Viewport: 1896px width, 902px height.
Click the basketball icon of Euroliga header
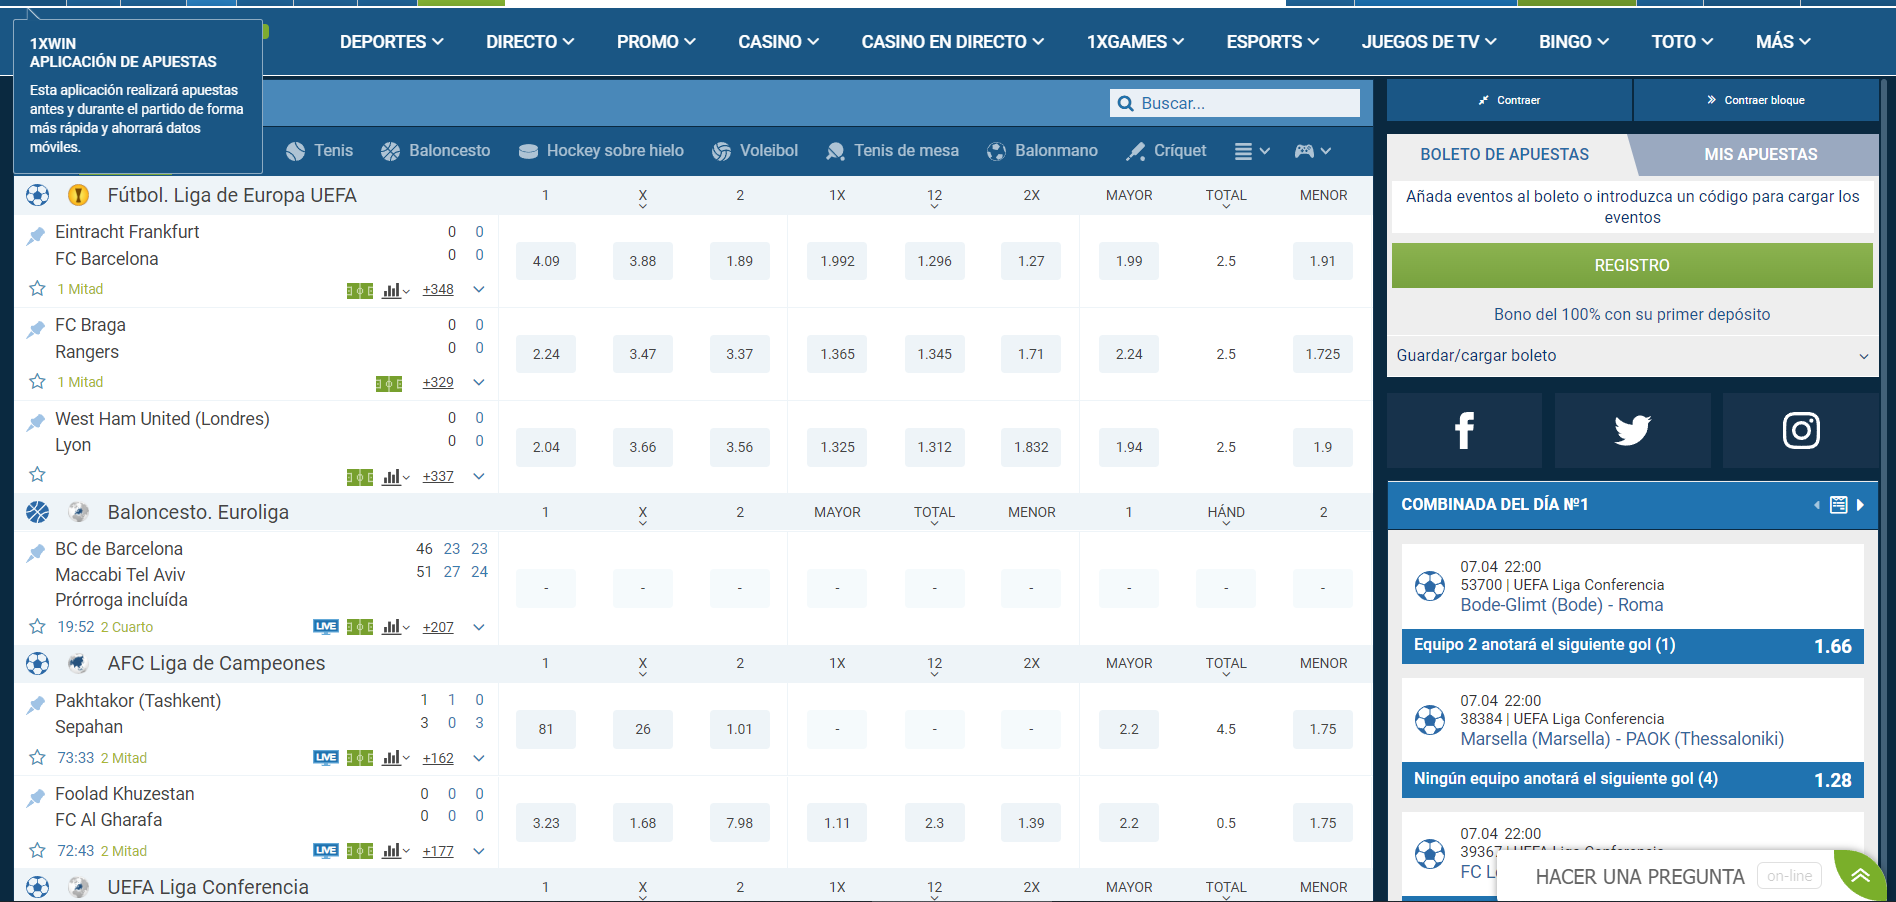pyautogui.click(x=37, y=512)
